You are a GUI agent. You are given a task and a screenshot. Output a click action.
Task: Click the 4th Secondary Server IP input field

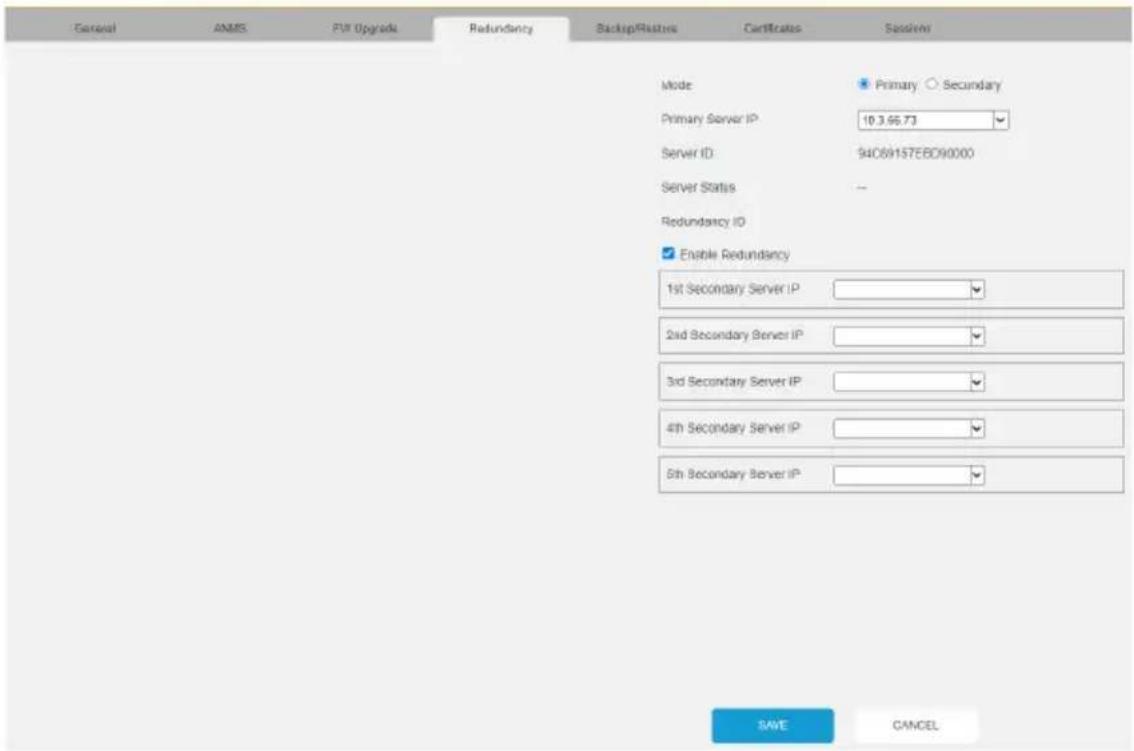(902, 428)
